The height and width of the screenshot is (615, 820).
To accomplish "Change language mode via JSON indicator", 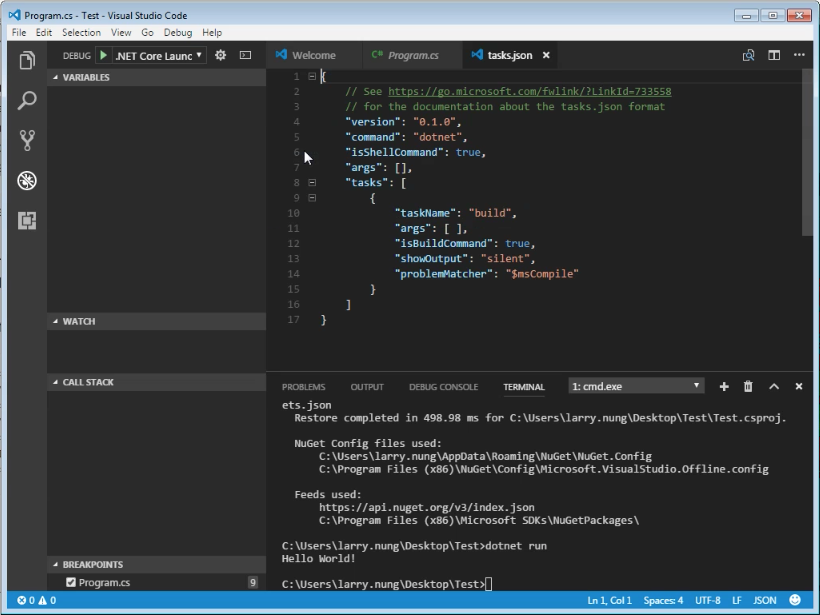I will (x=765, y=600).
